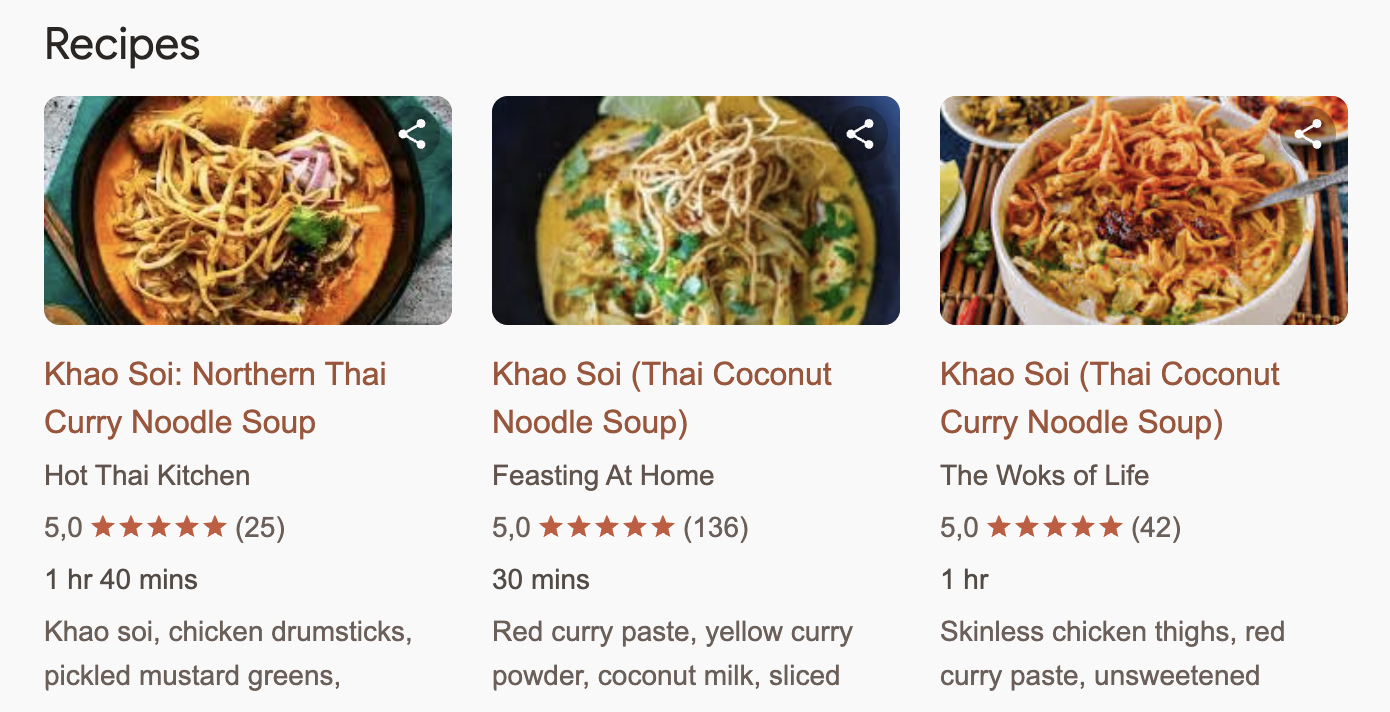Click share icon on Woks of Life recipe
Viewport: 1390px width, 712px height.
[1308, 134]
